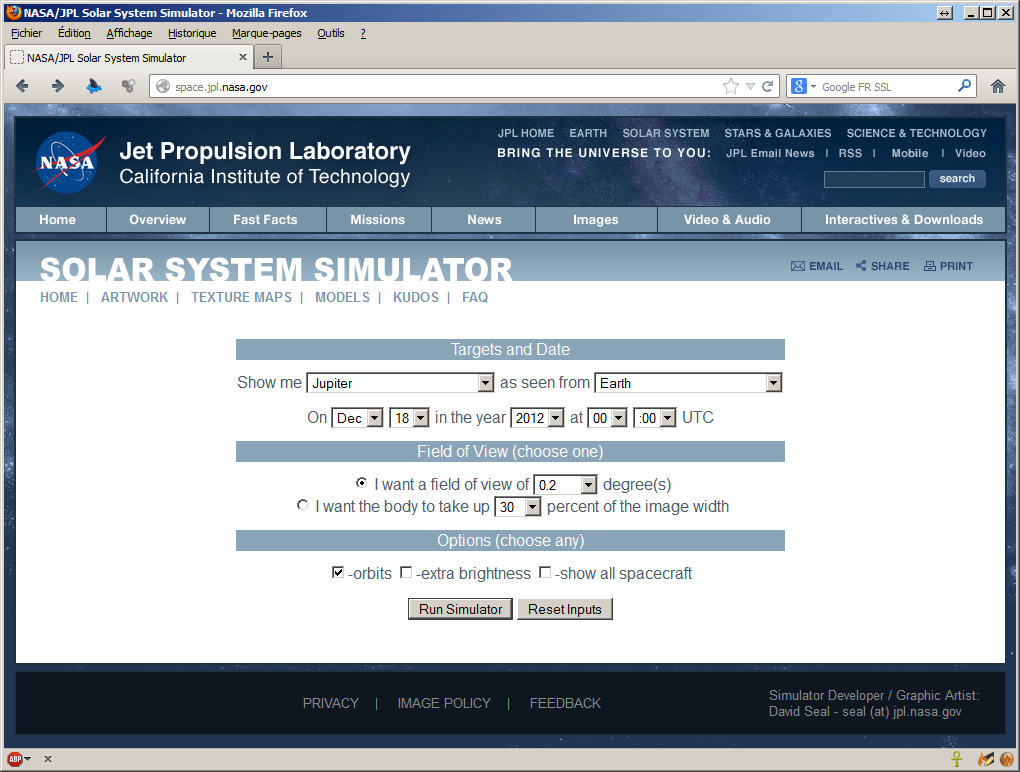1020x772 pixels.
Task: Open the address bar history dropdown arrow
Action: coord(750,87)
